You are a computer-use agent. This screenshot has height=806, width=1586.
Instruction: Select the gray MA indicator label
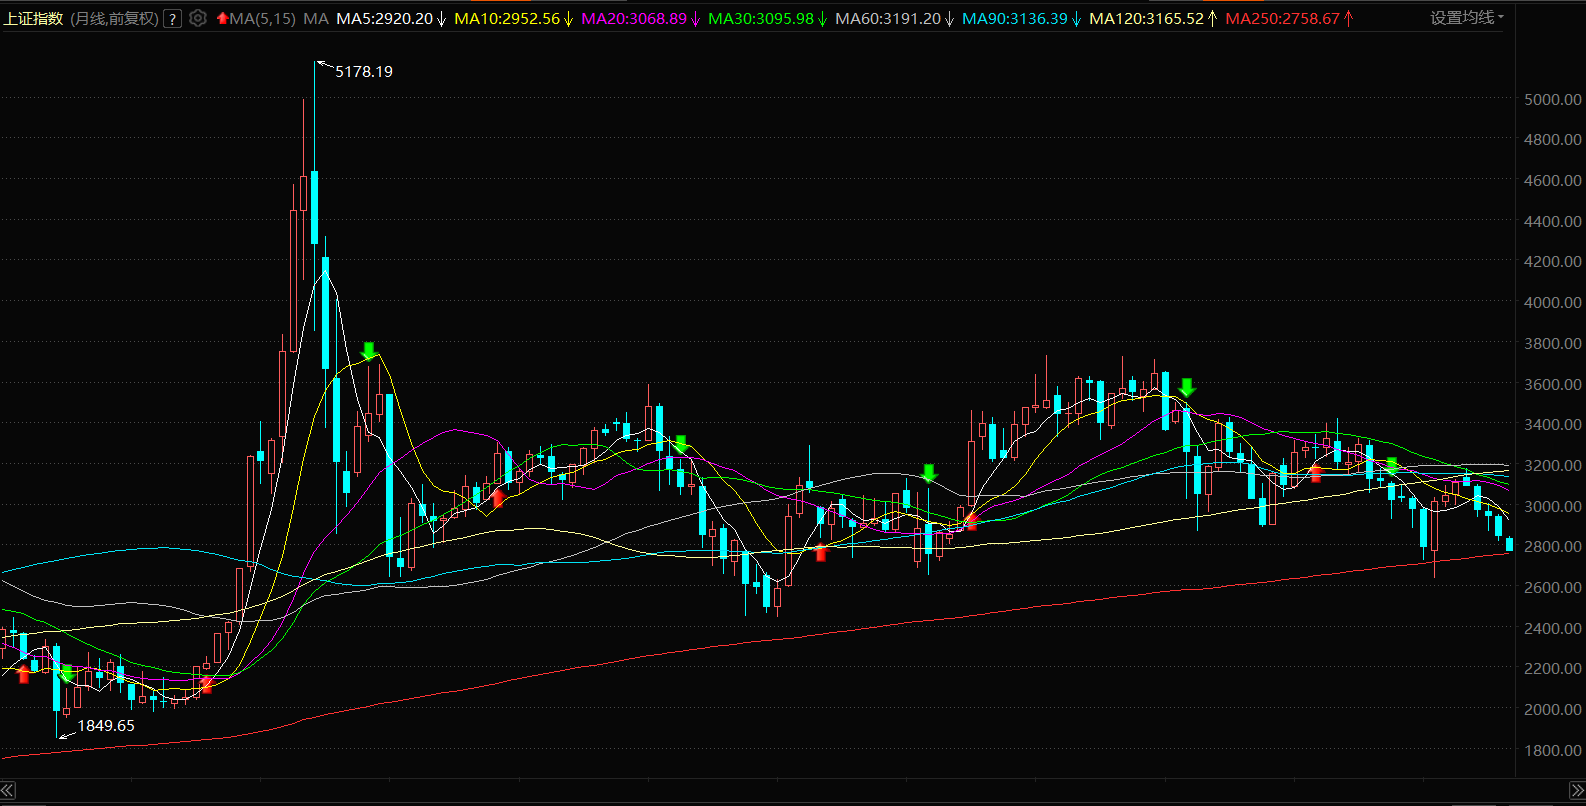pos(316,18)
